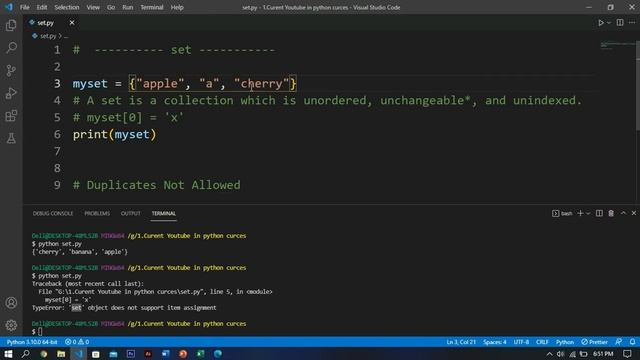Viewport: 640px width, 360px height.
Task: Open the Manage gear settings icon
Action: 11,325
